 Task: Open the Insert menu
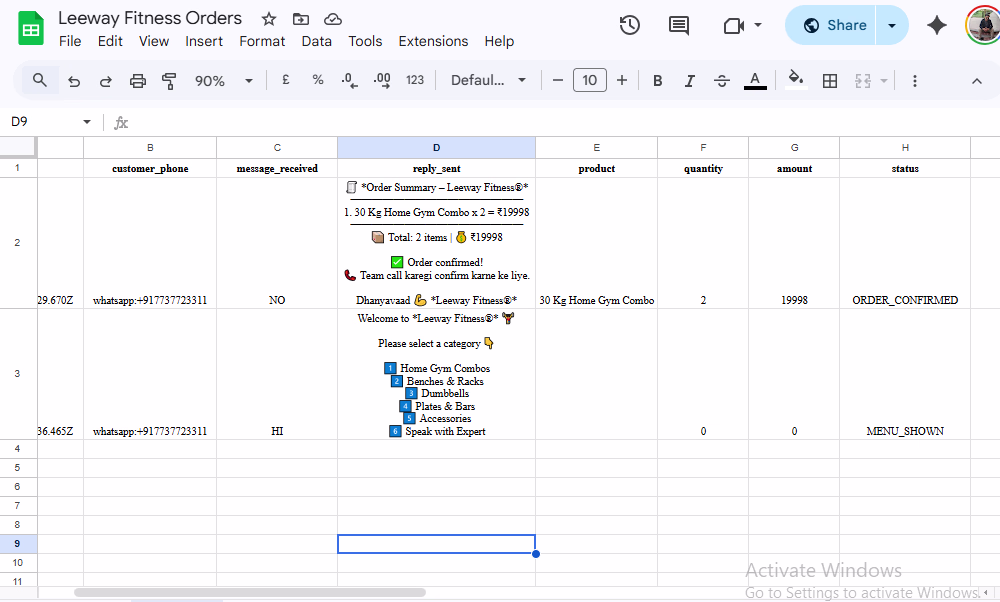click(x=203, y=41)
